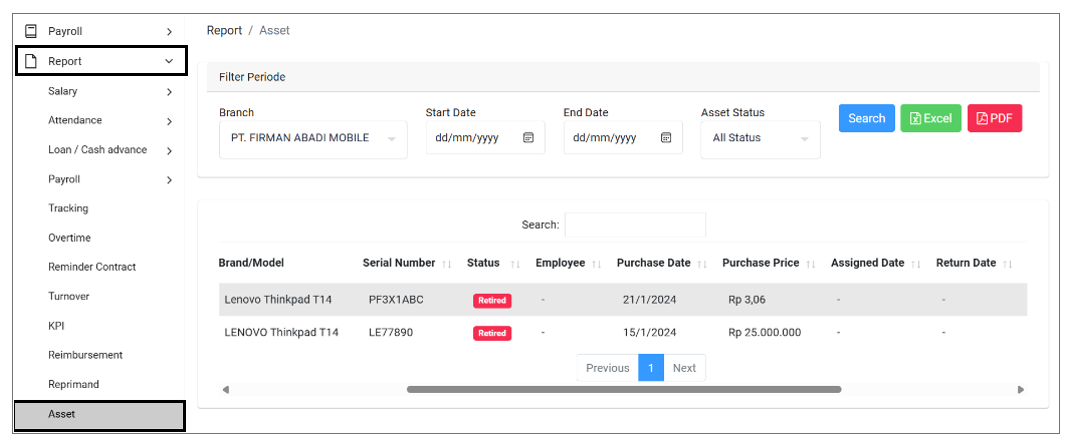Open the Overtime report

[69, 238]
